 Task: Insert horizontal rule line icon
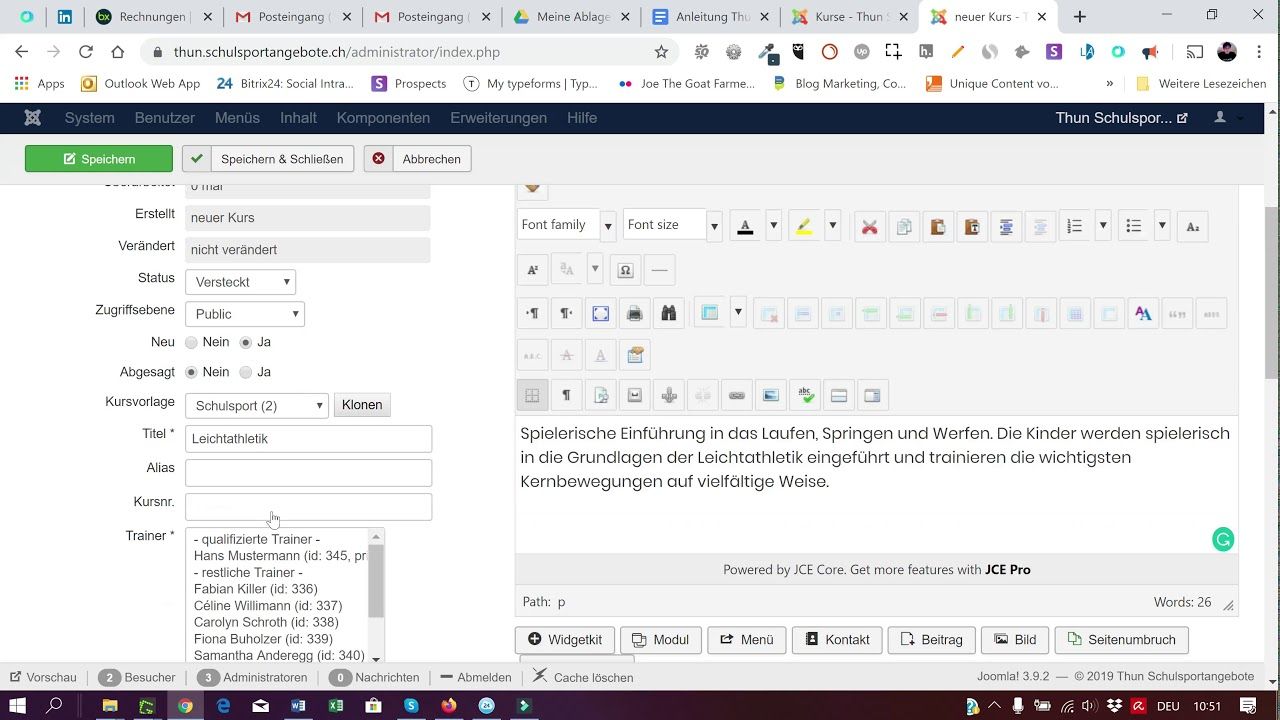coord(659,270)
